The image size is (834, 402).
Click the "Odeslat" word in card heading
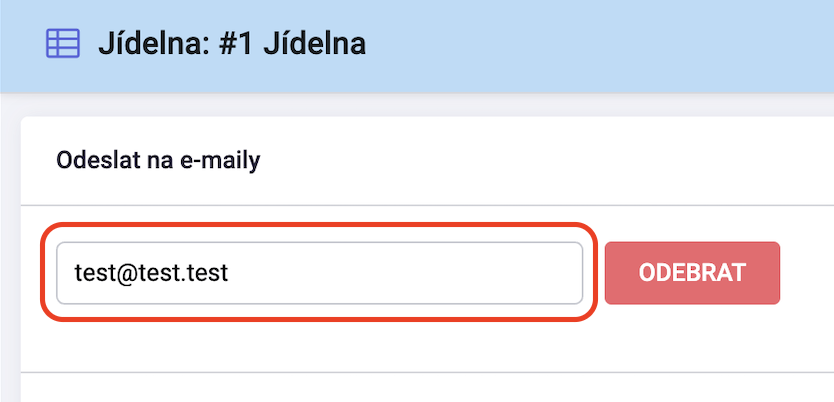[x=98, y=160]
